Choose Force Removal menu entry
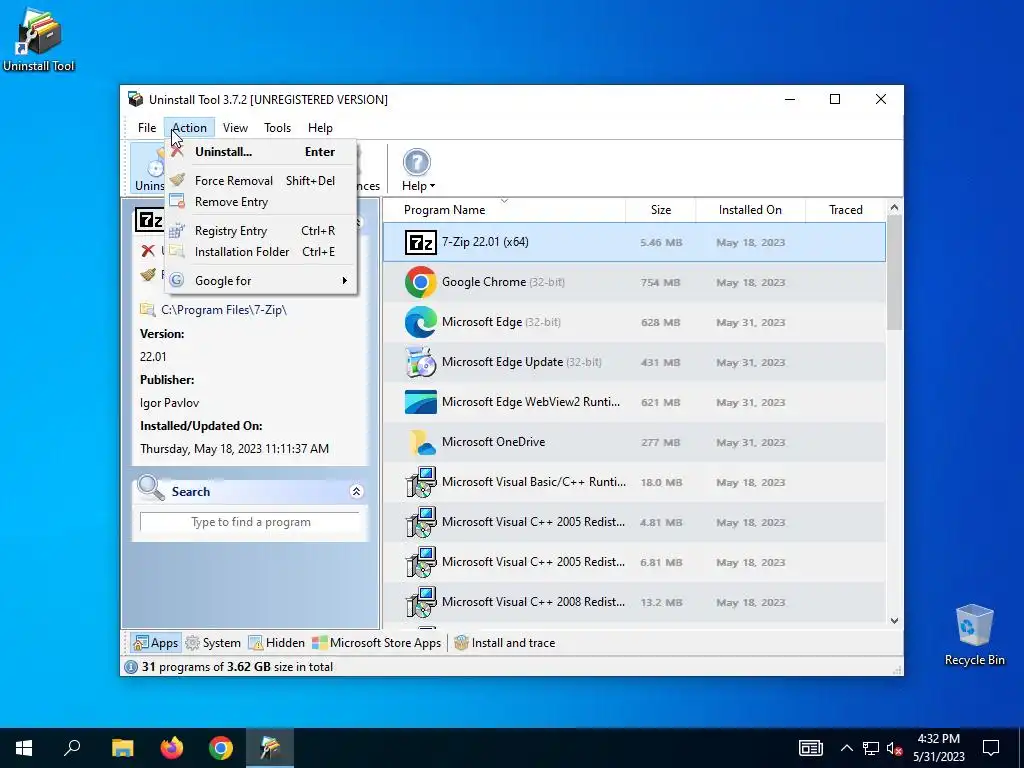Screen dimensions: 1024x768 (x=261, y=181)
